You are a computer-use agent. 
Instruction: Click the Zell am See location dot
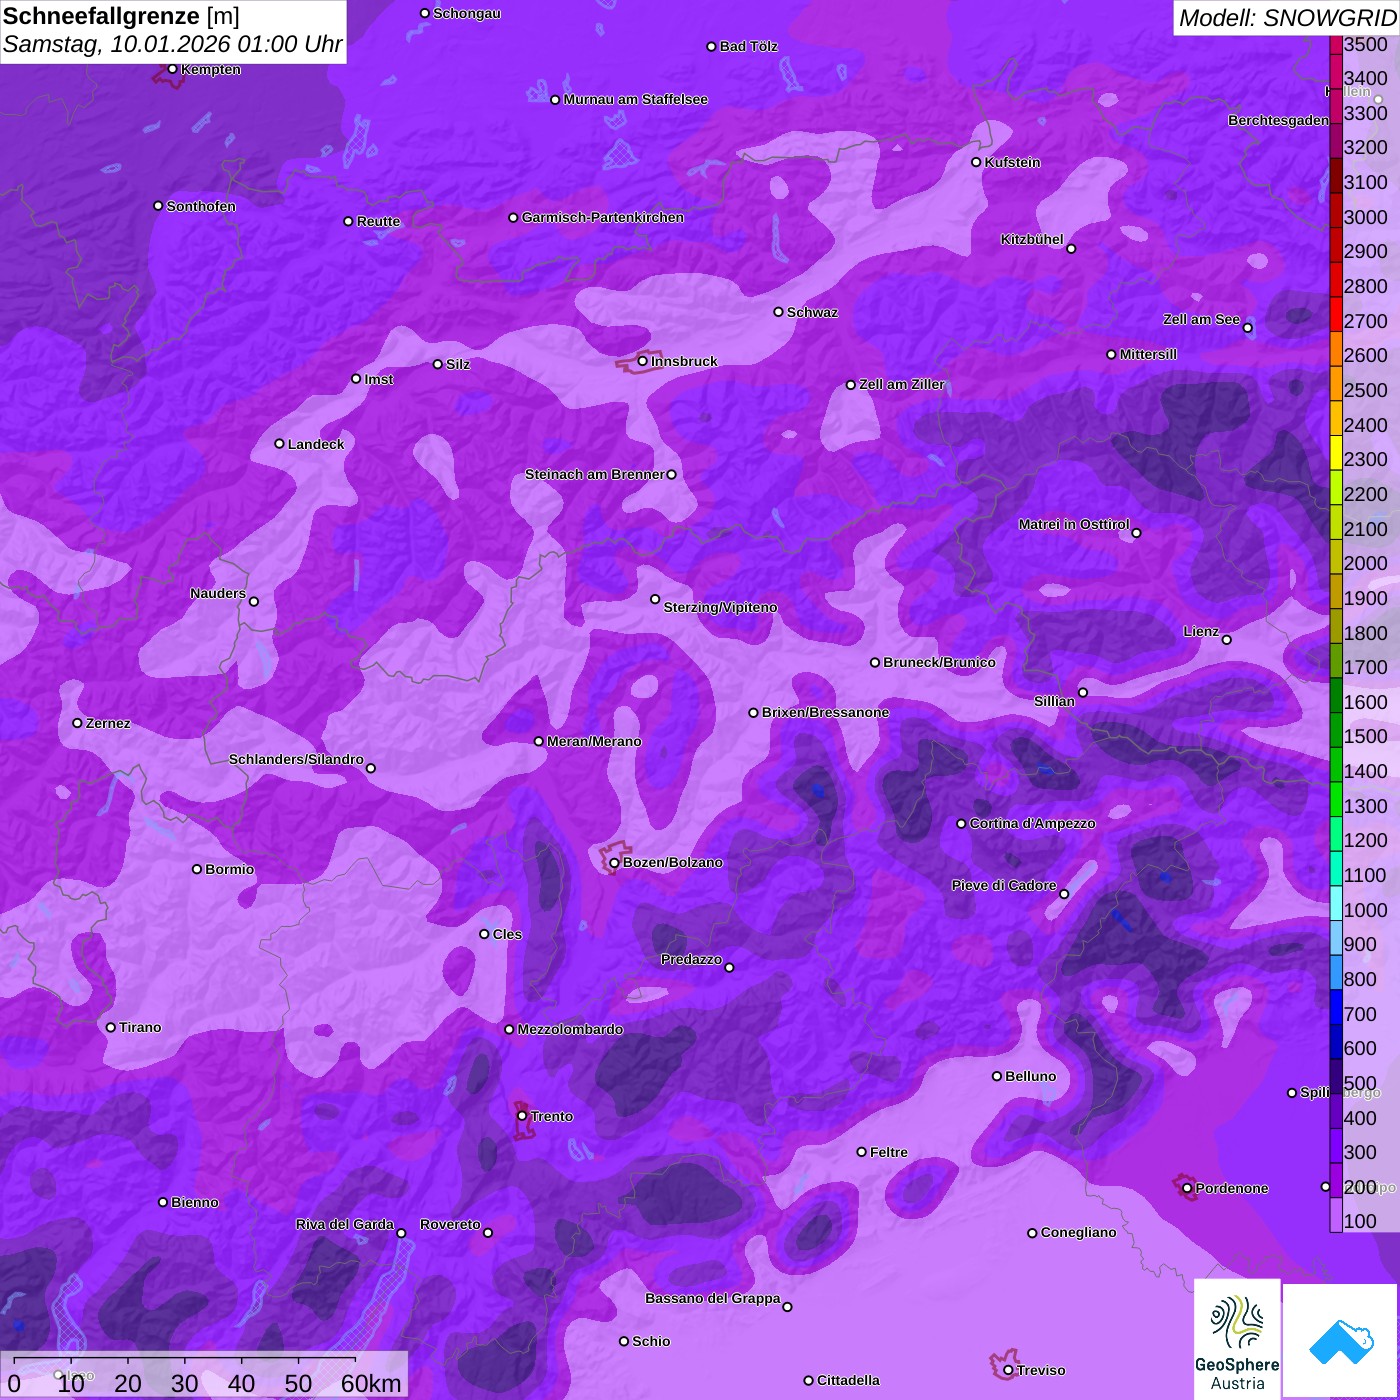[x=1248, y=328]
